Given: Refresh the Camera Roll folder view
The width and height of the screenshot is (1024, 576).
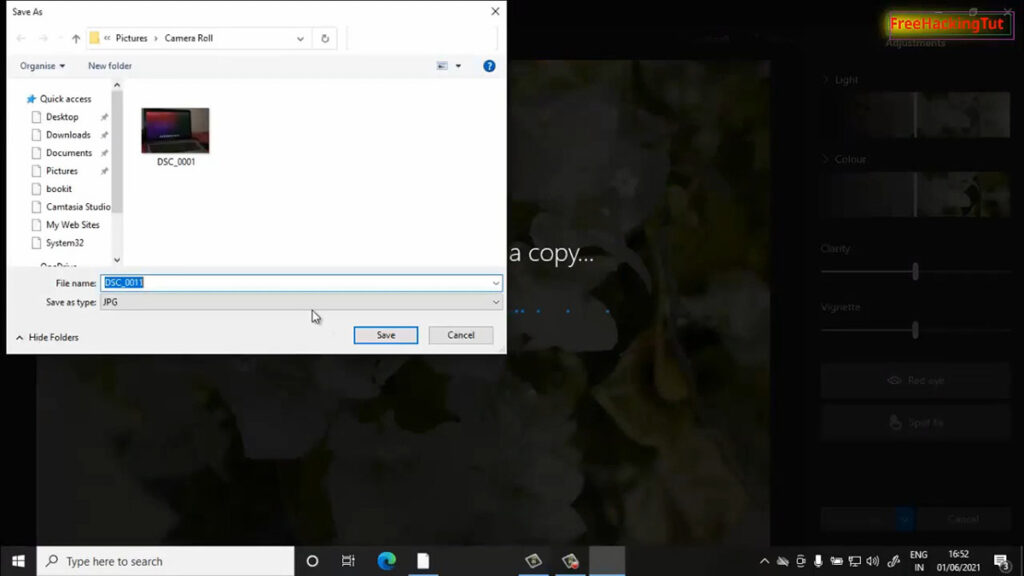Looking at the screenshot, I should click(x=325, y=39).
